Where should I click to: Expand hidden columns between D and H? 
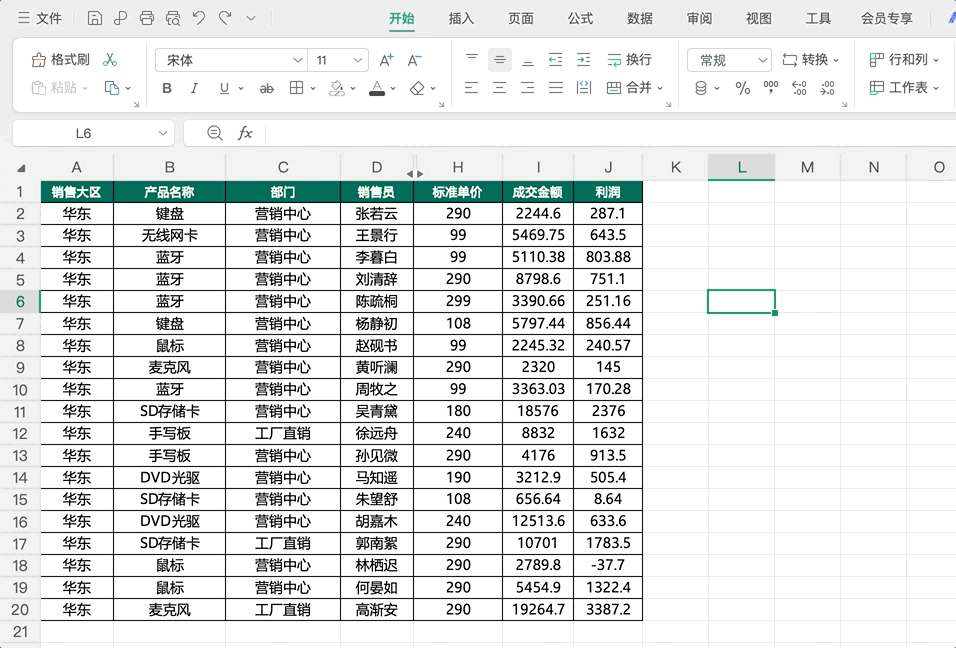pyautogui.click(x=415, y=174)
